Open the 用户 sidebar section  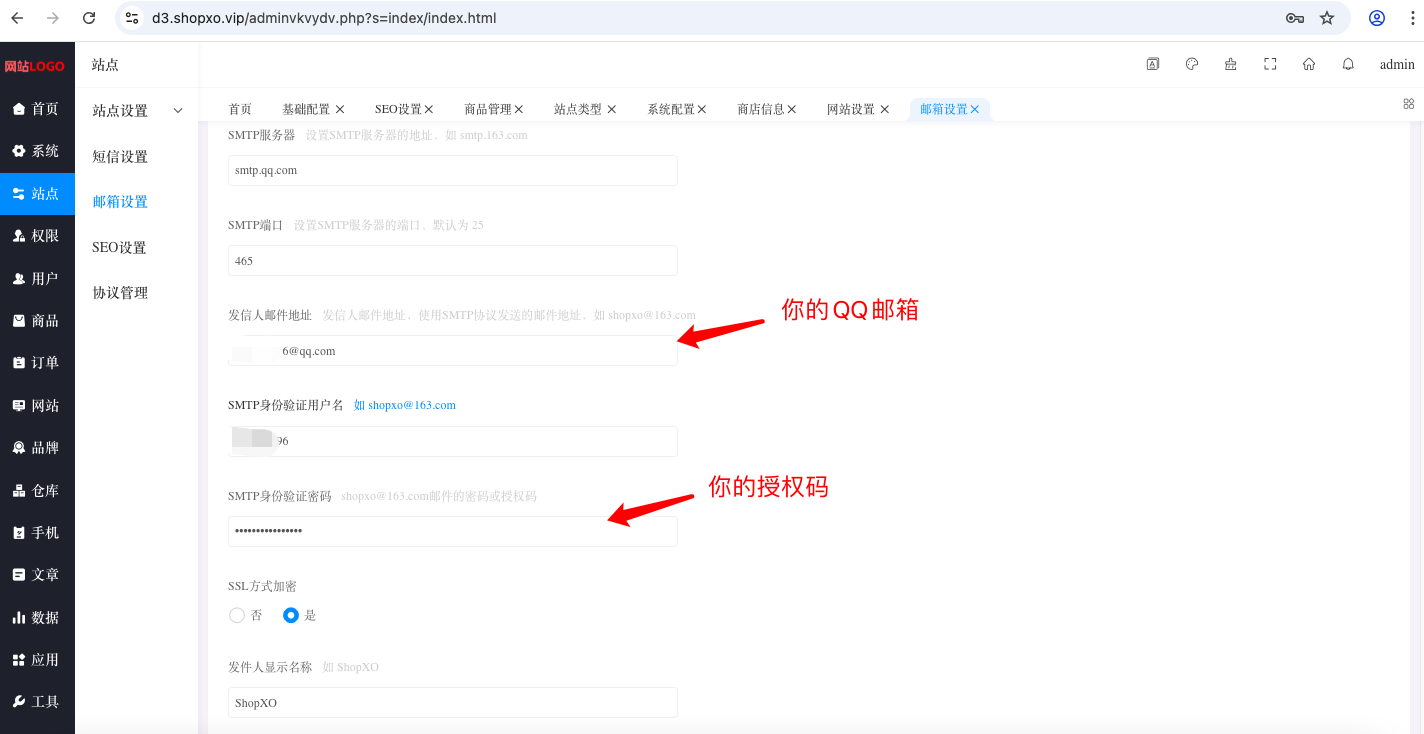[x=37, y=279]
